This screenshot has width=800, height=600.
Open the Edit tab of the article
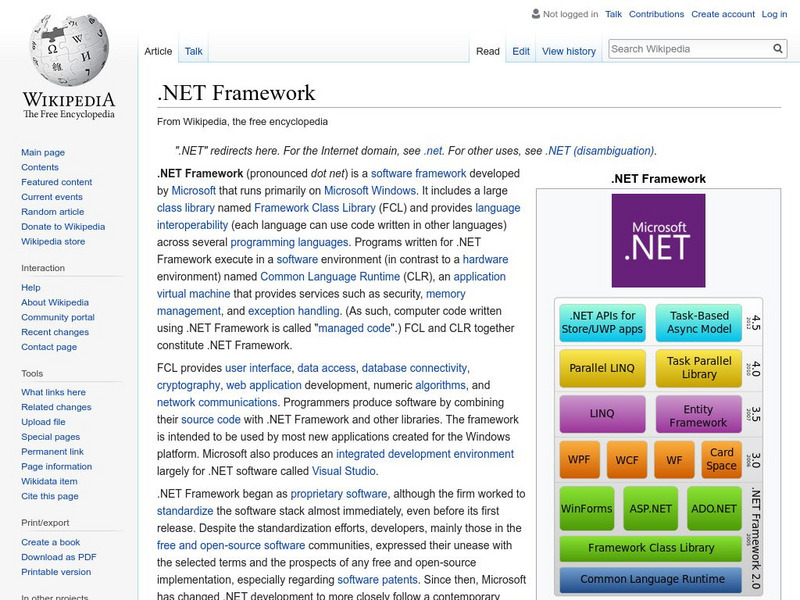521,50
